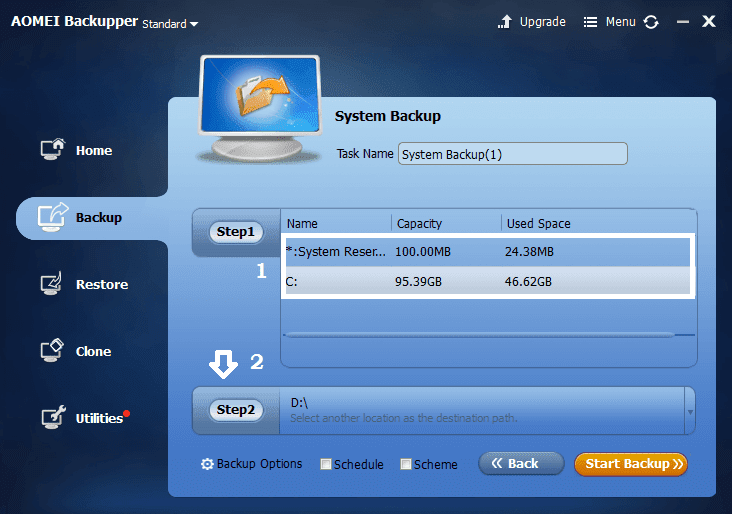The height and width of the screenshot is (514, 732).
Task: Click the refresh icon beside Menu
Action: [651, 22]
